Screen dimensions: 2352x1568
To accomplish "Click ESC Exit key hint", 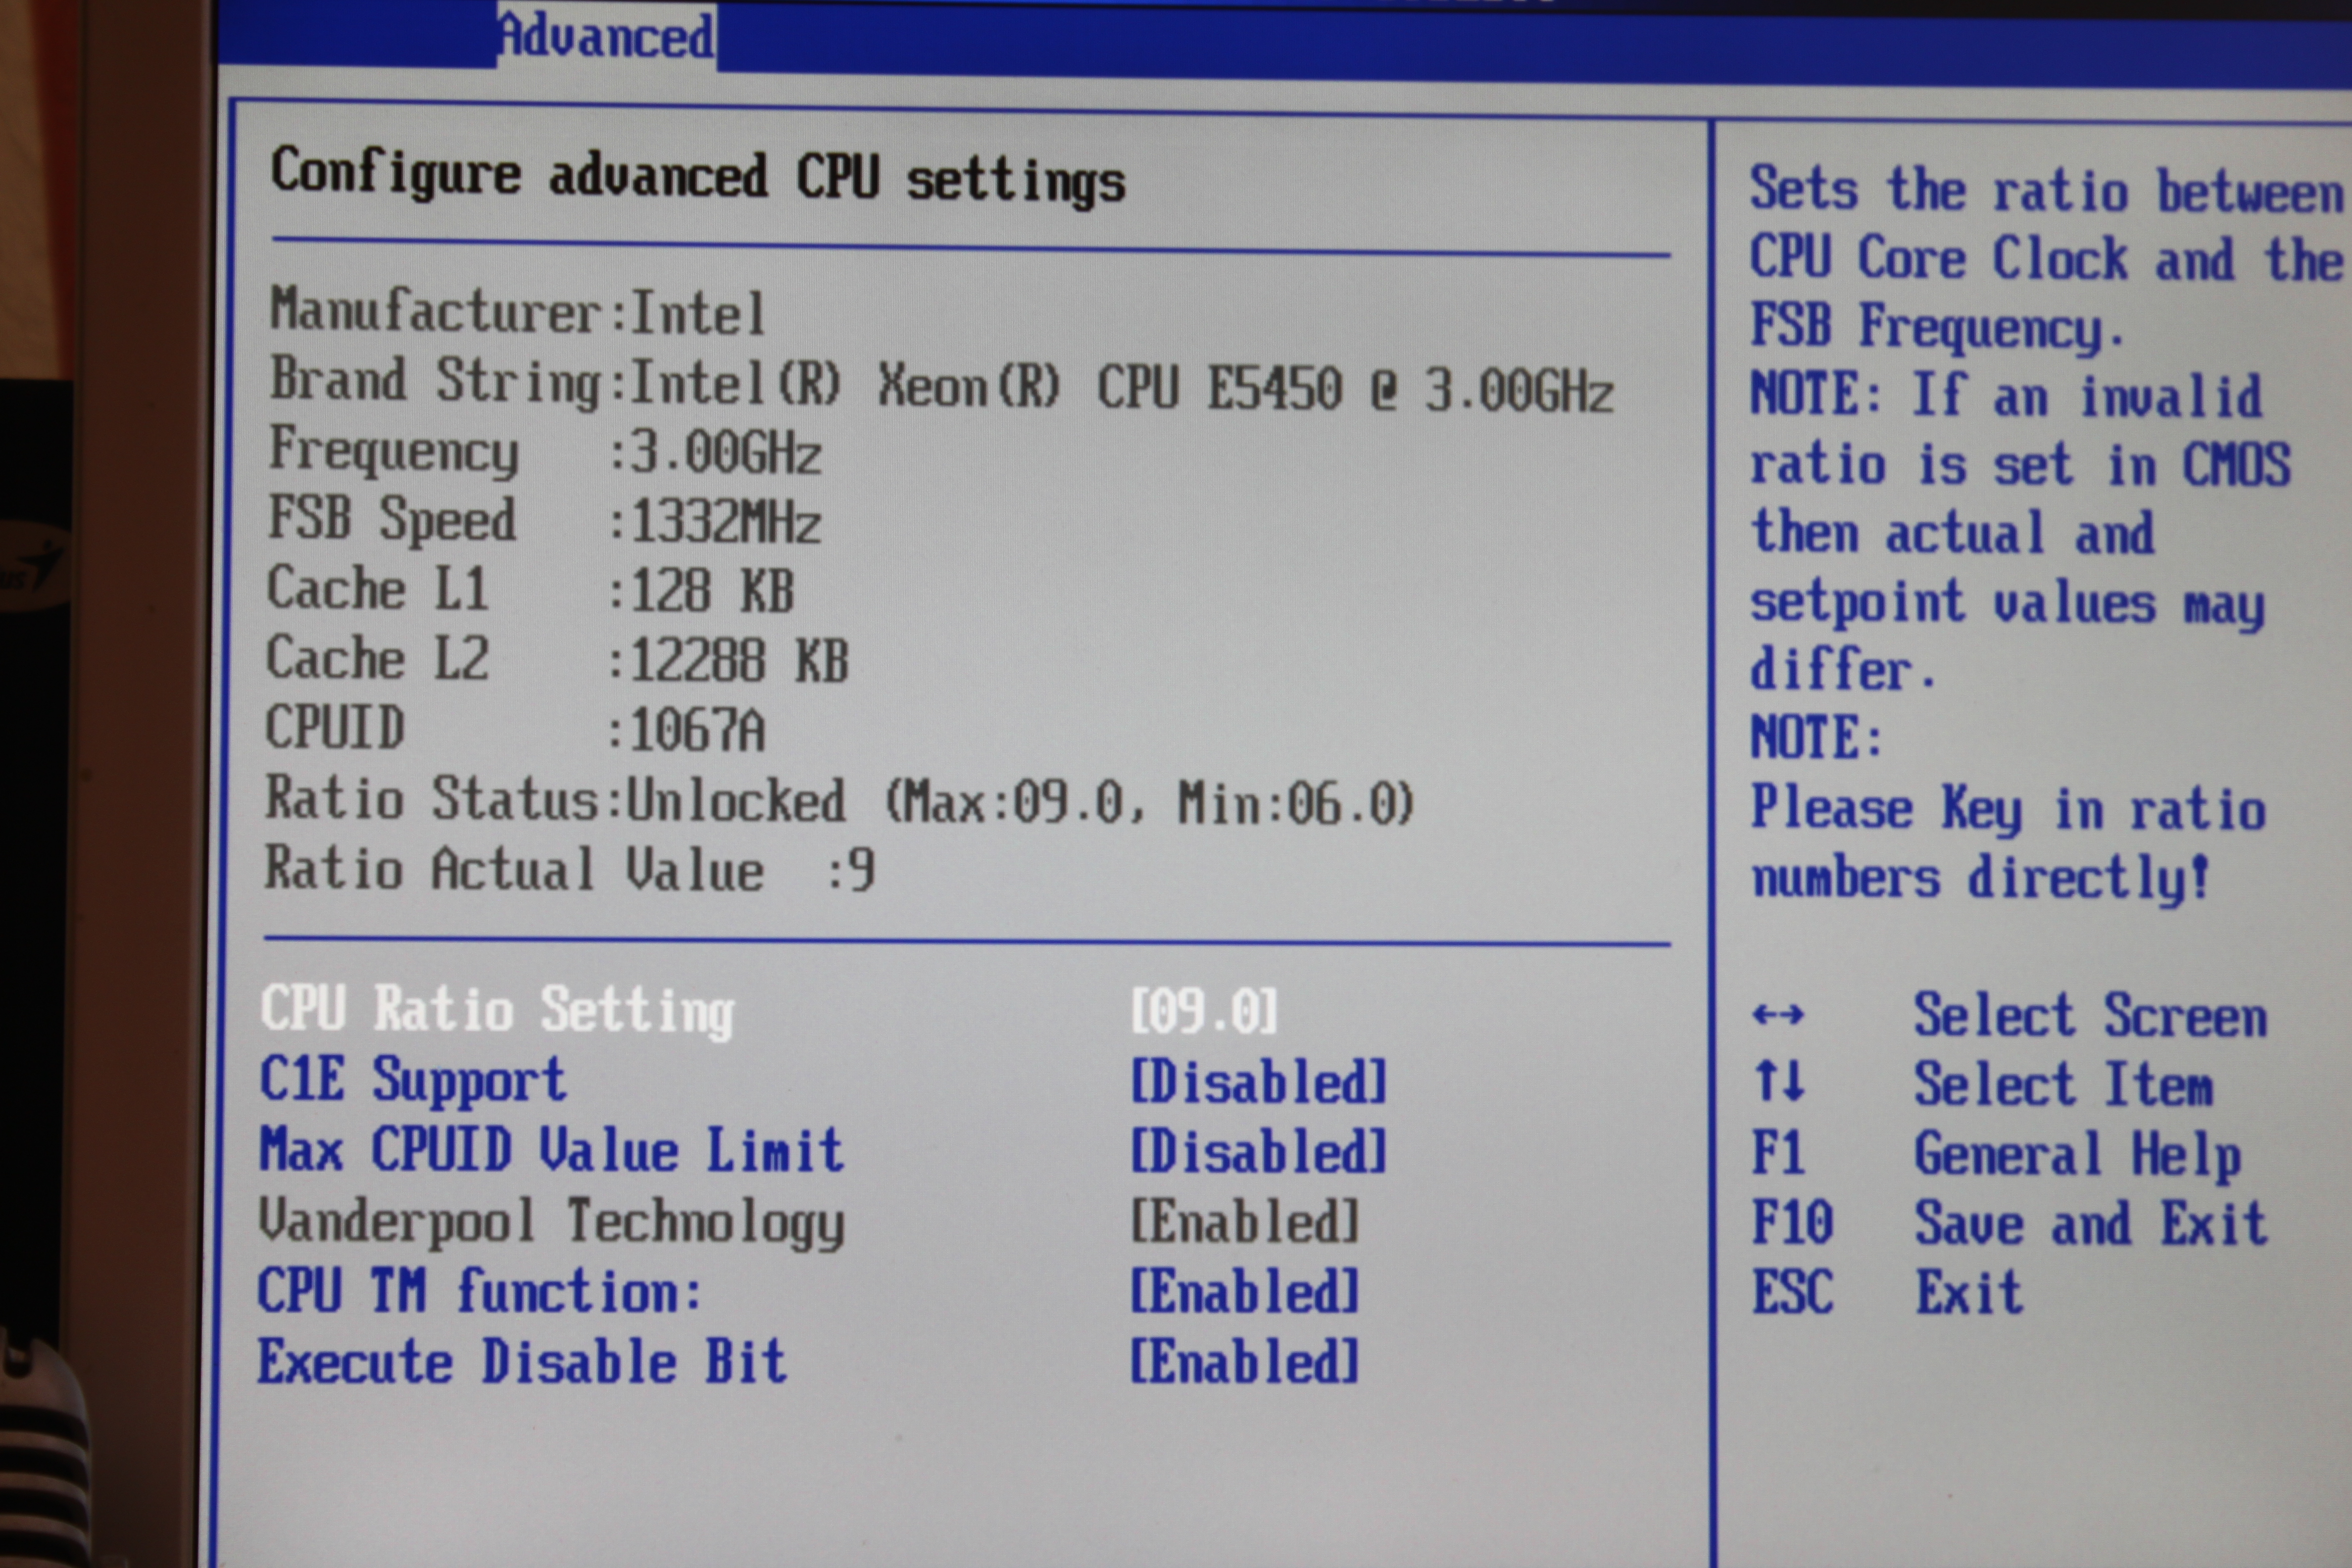I will click(x=1792, y=1292).
